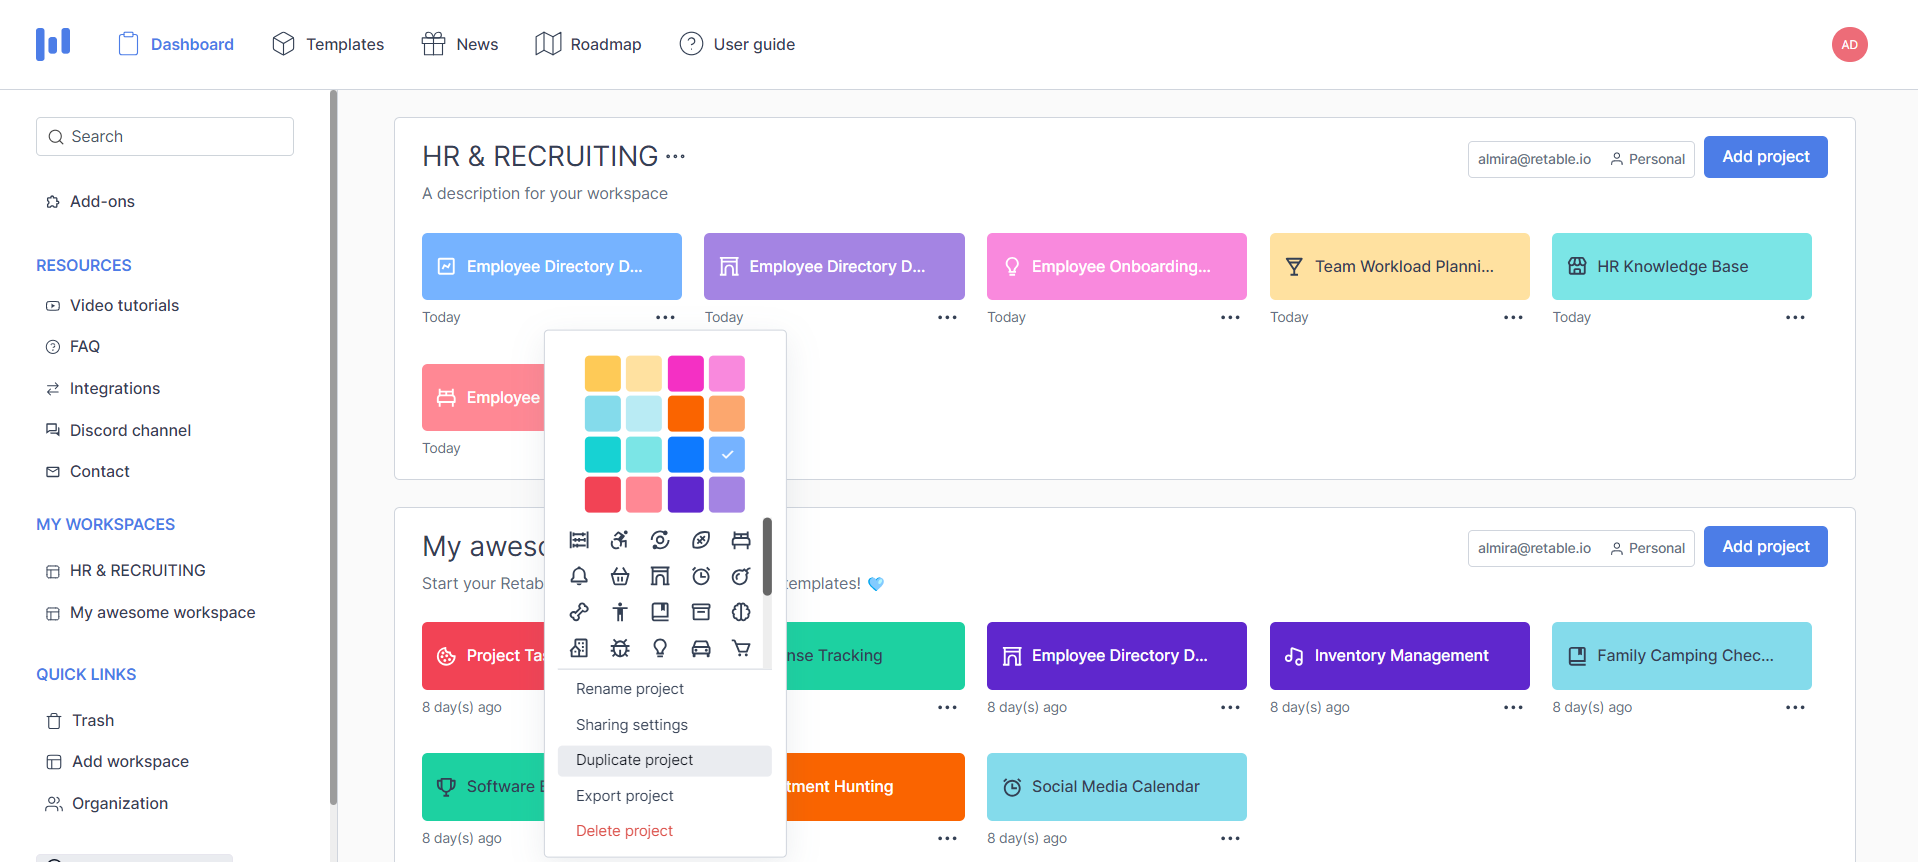Screen dimensions: 1918x862
Task: Click the Search field in sidebar
Action: [165, 136]
